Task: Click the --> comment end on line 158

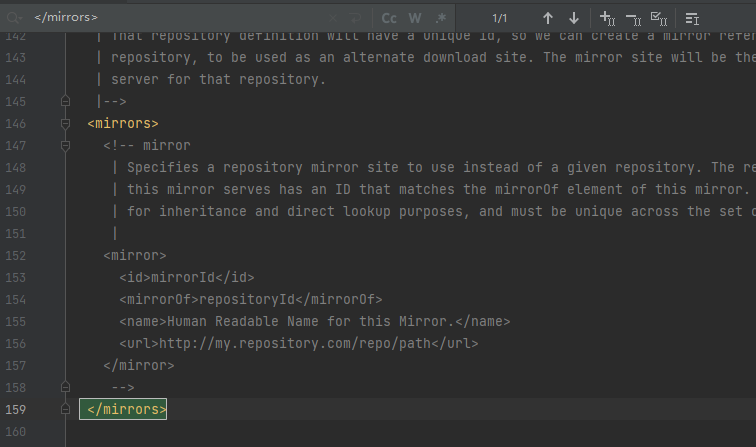Action: [123, 387]
